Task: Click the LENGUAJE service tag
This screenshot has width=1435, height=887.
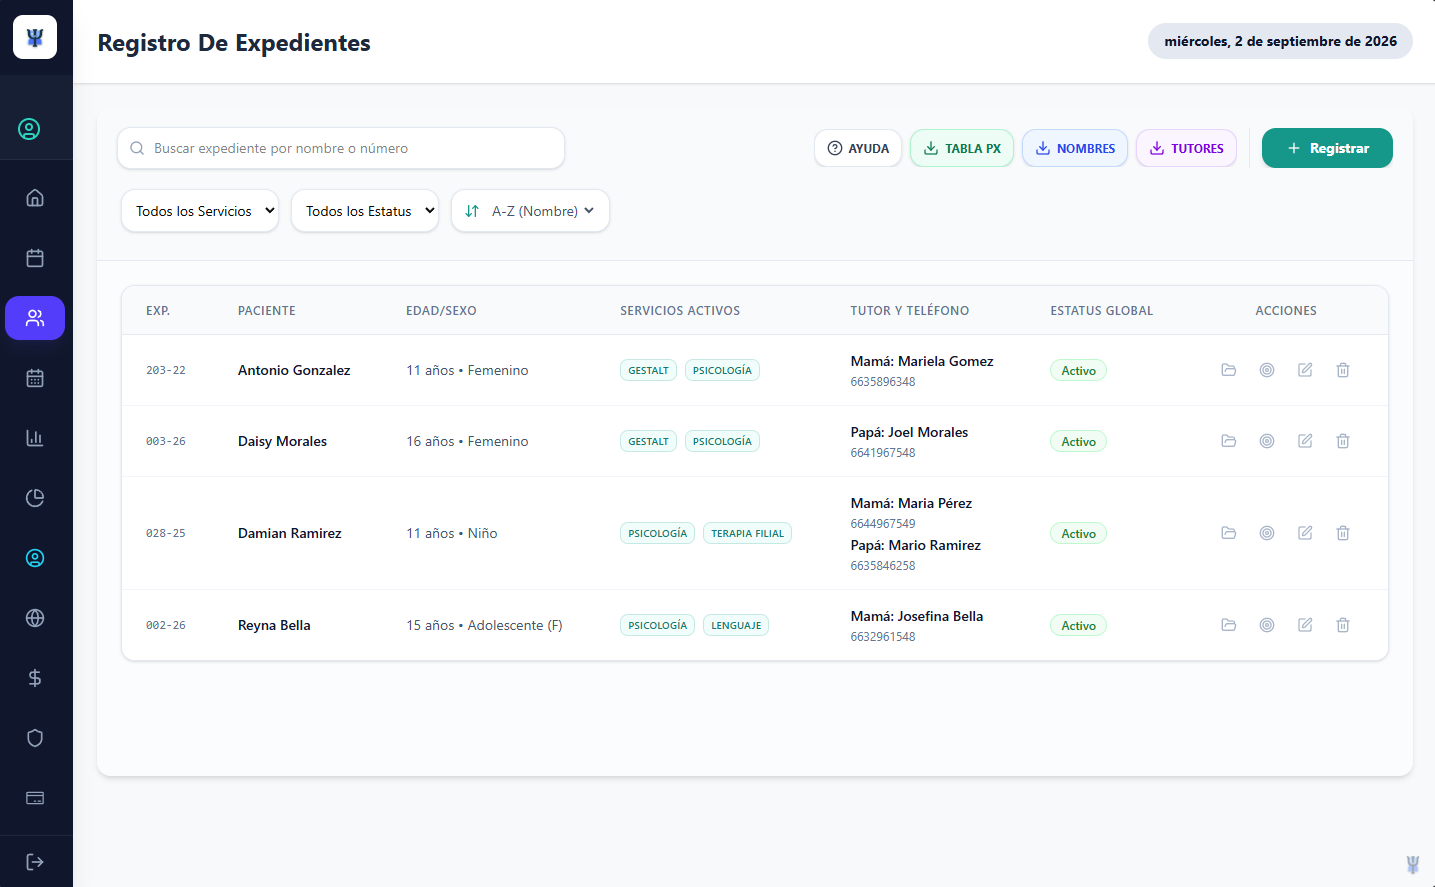Action: [x=736, y=625]
